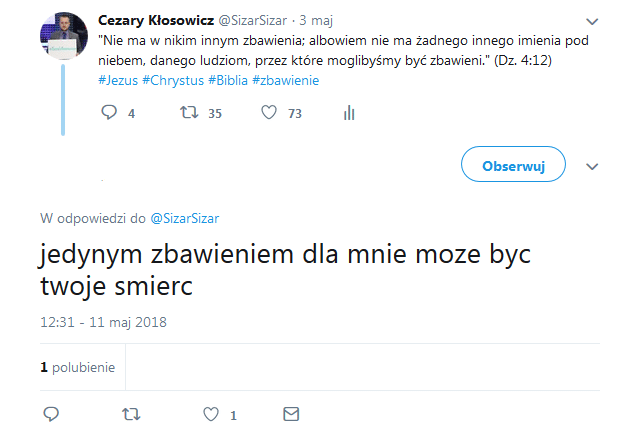Open dropdown chevron next to Obserwuj button
The height and width of the screenshot is (445, 637).
tap(592, 166)
